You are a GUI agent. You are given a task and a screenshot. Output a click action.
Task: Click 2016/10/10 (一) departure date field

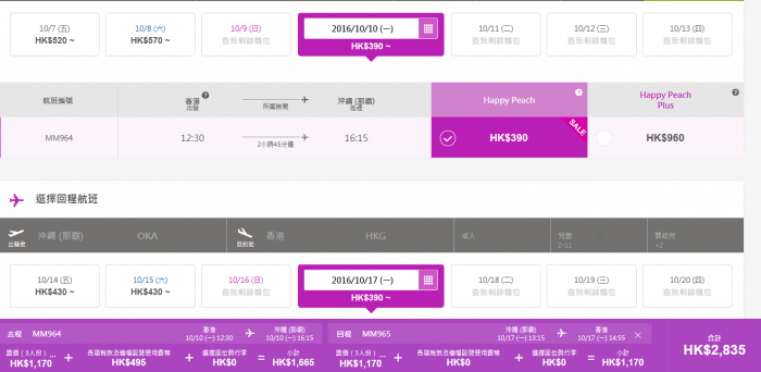pyautogui.click(x=362, y=29)
